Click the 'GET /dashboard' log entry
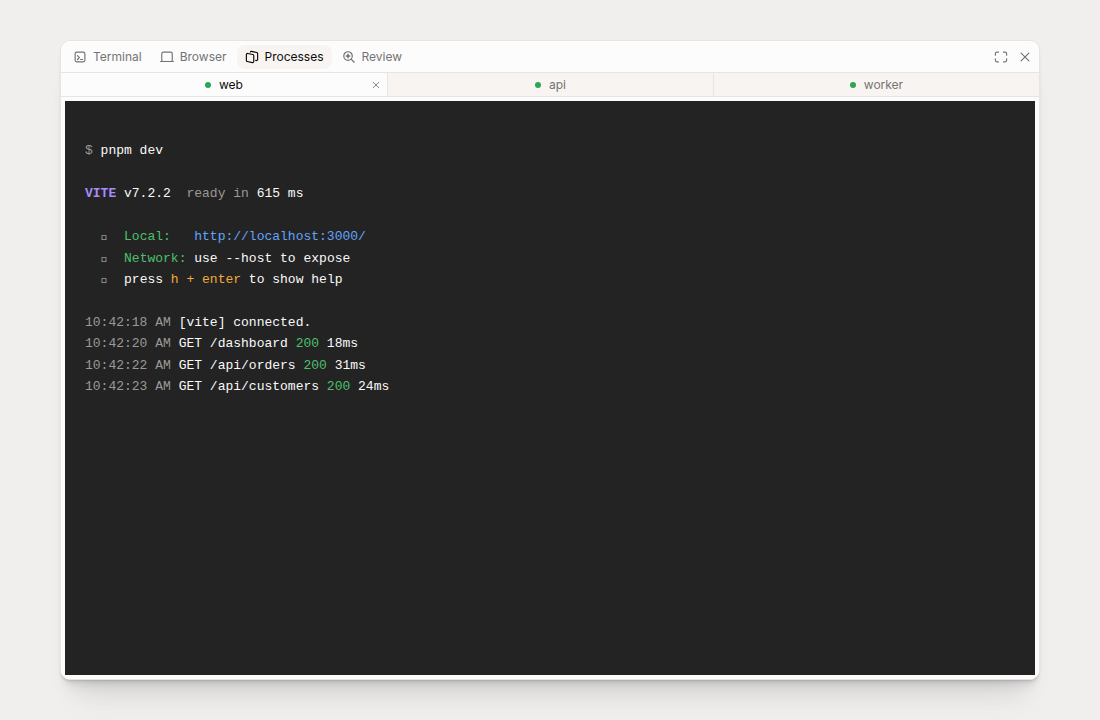 click(233, 343)
